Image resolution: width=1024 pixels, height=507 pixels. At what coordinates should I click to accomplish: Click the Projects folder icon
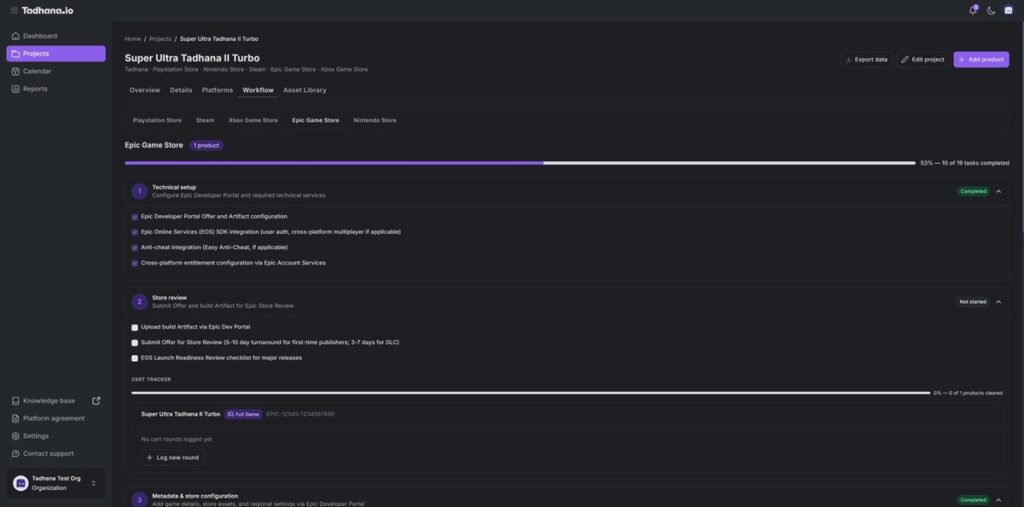16,54
